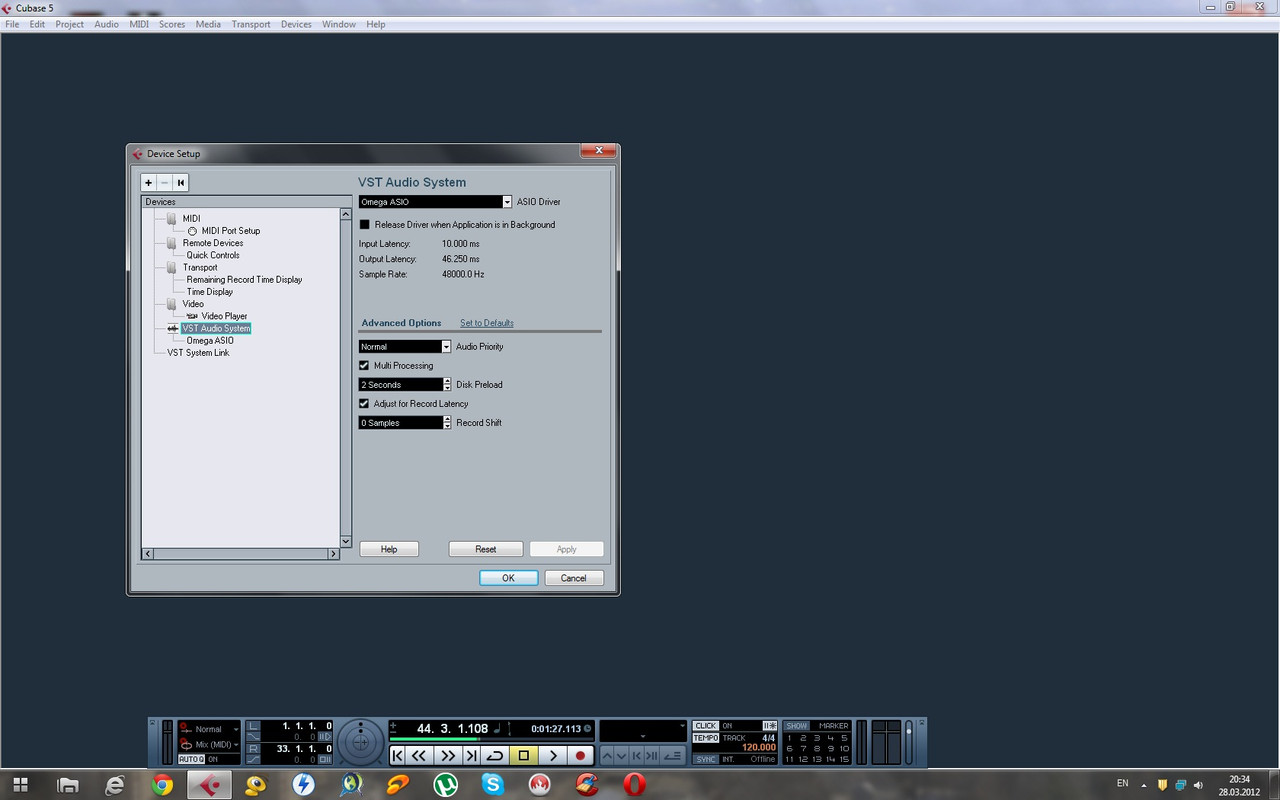1280x800 pixels.
Task: Toggle the SYNC button on transport
Action: coord(706,759)
